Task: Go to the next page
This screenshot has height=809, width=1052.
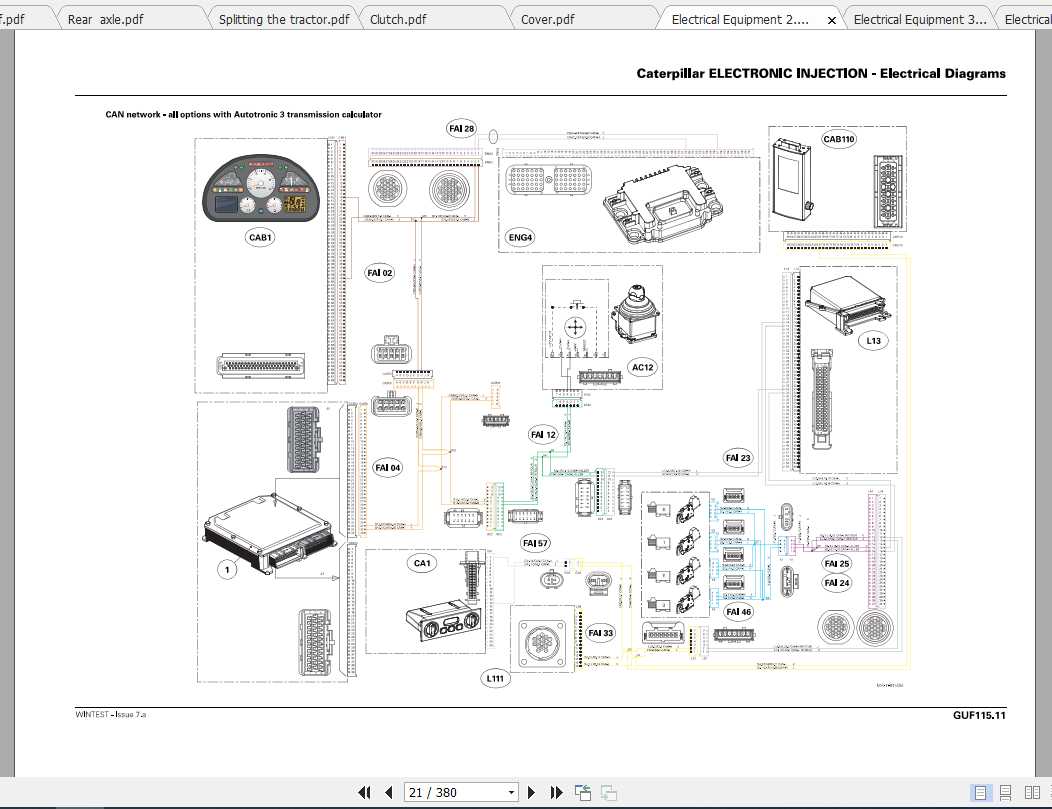Action: 531,792
